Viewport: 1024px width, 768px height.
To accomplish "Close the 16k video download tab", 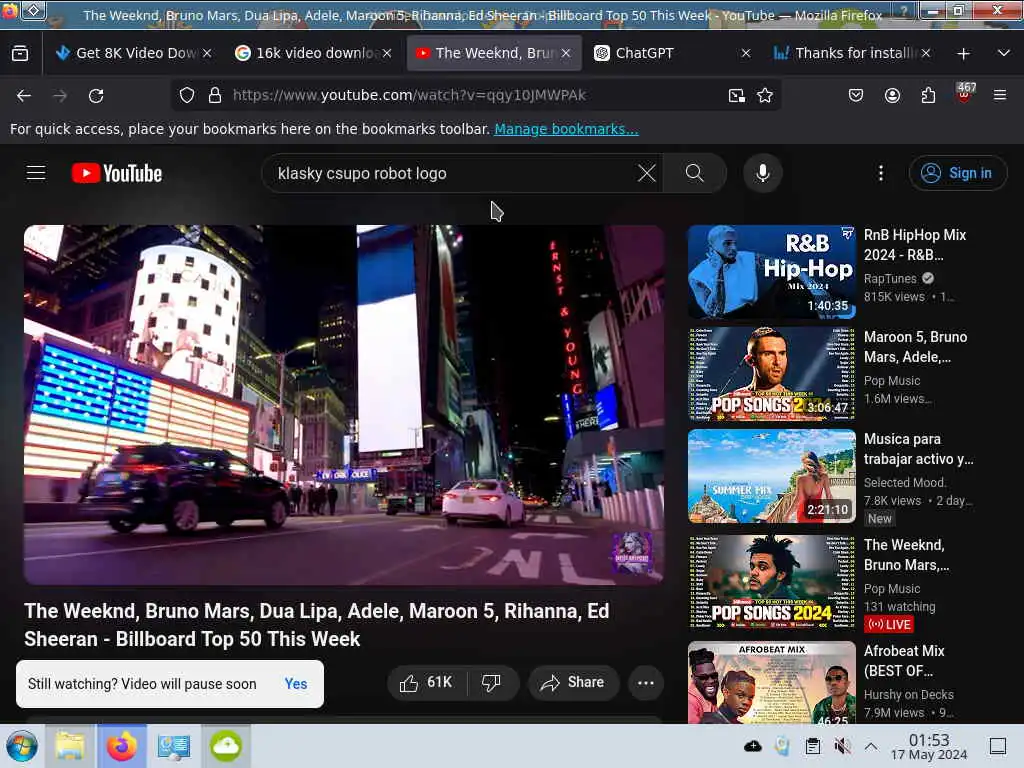I will (387, 53).
